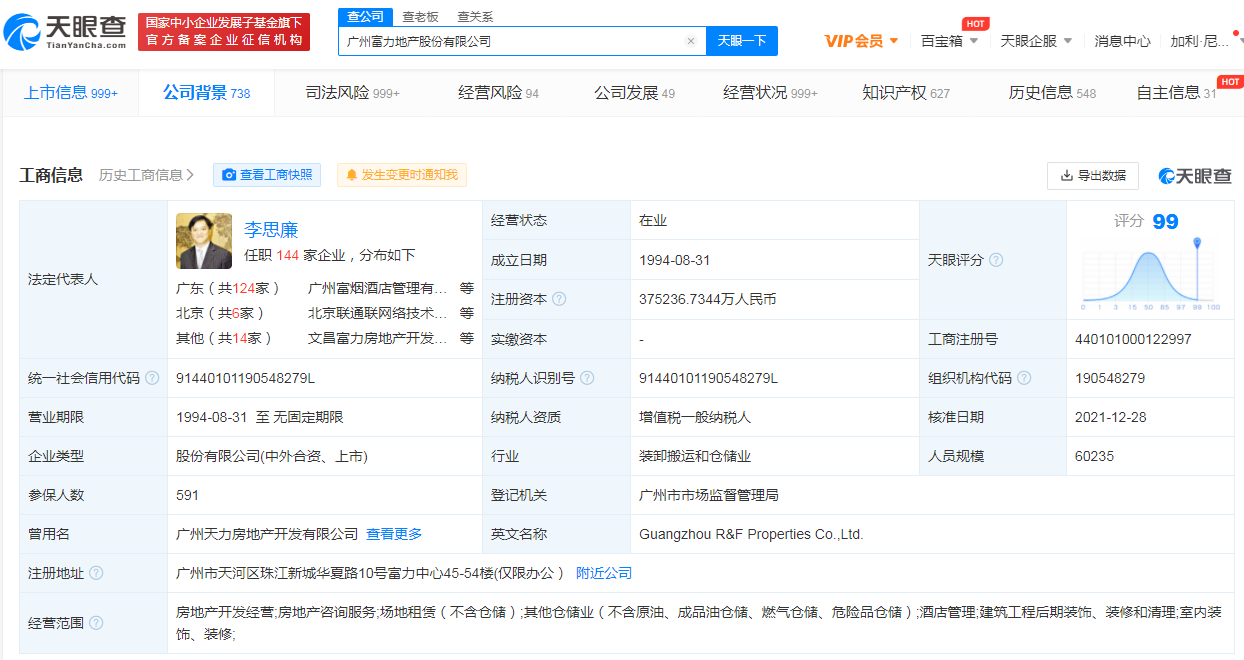
Task: Click help icon next to 组织机构代码
Action: pos(1024,378)
